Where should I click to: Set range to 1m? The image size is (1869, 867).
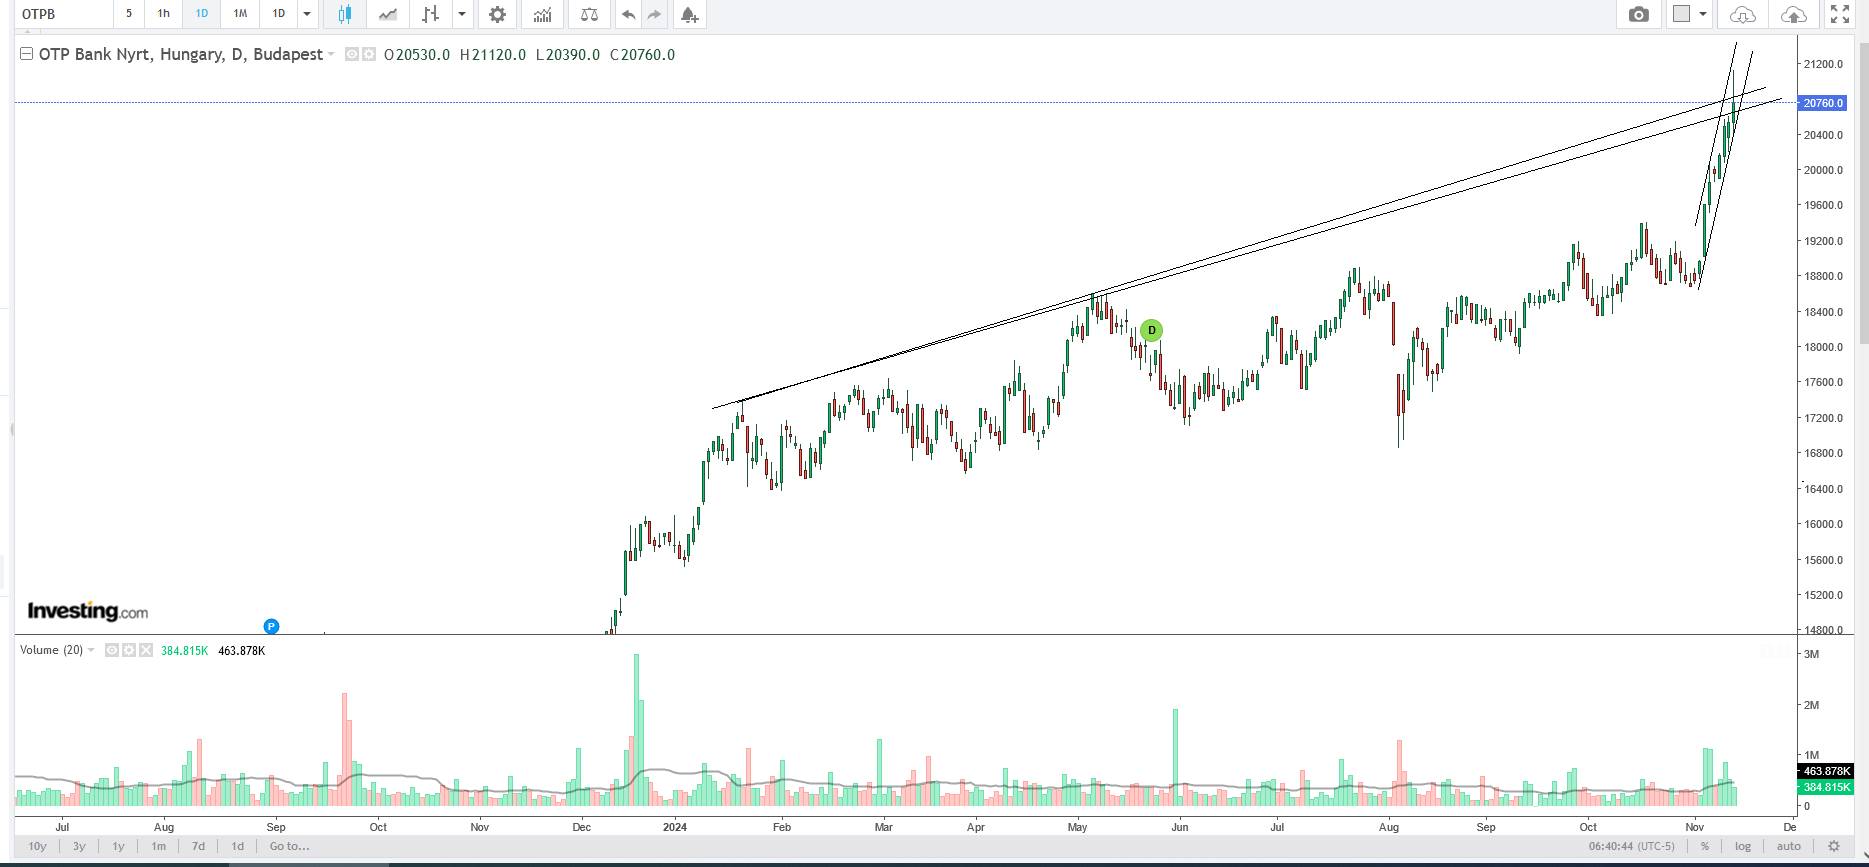coord(158,846)
